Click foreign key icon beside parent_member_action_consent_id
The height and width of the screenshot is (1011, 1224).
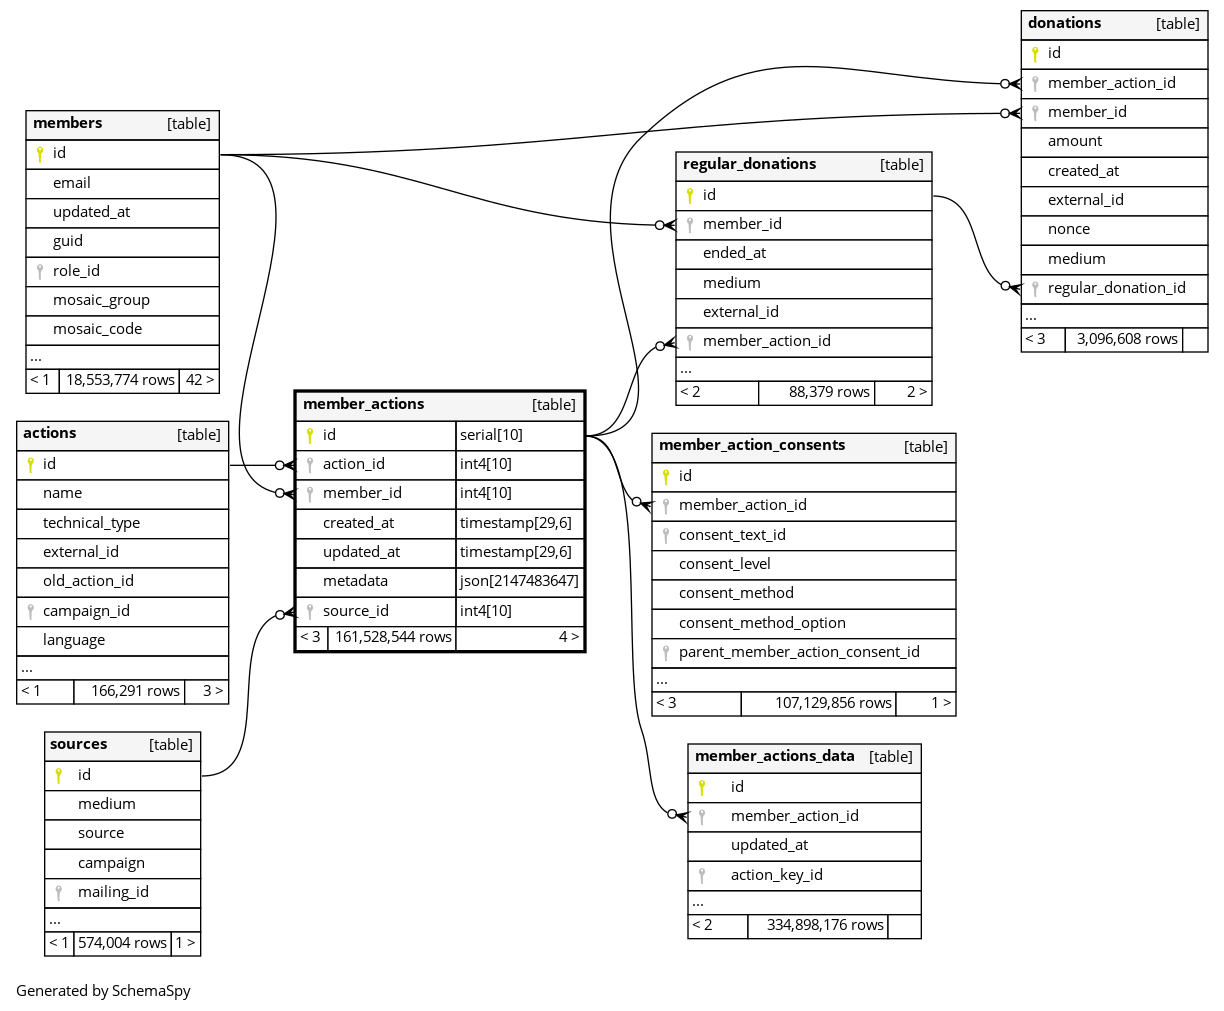click(666, 652)
